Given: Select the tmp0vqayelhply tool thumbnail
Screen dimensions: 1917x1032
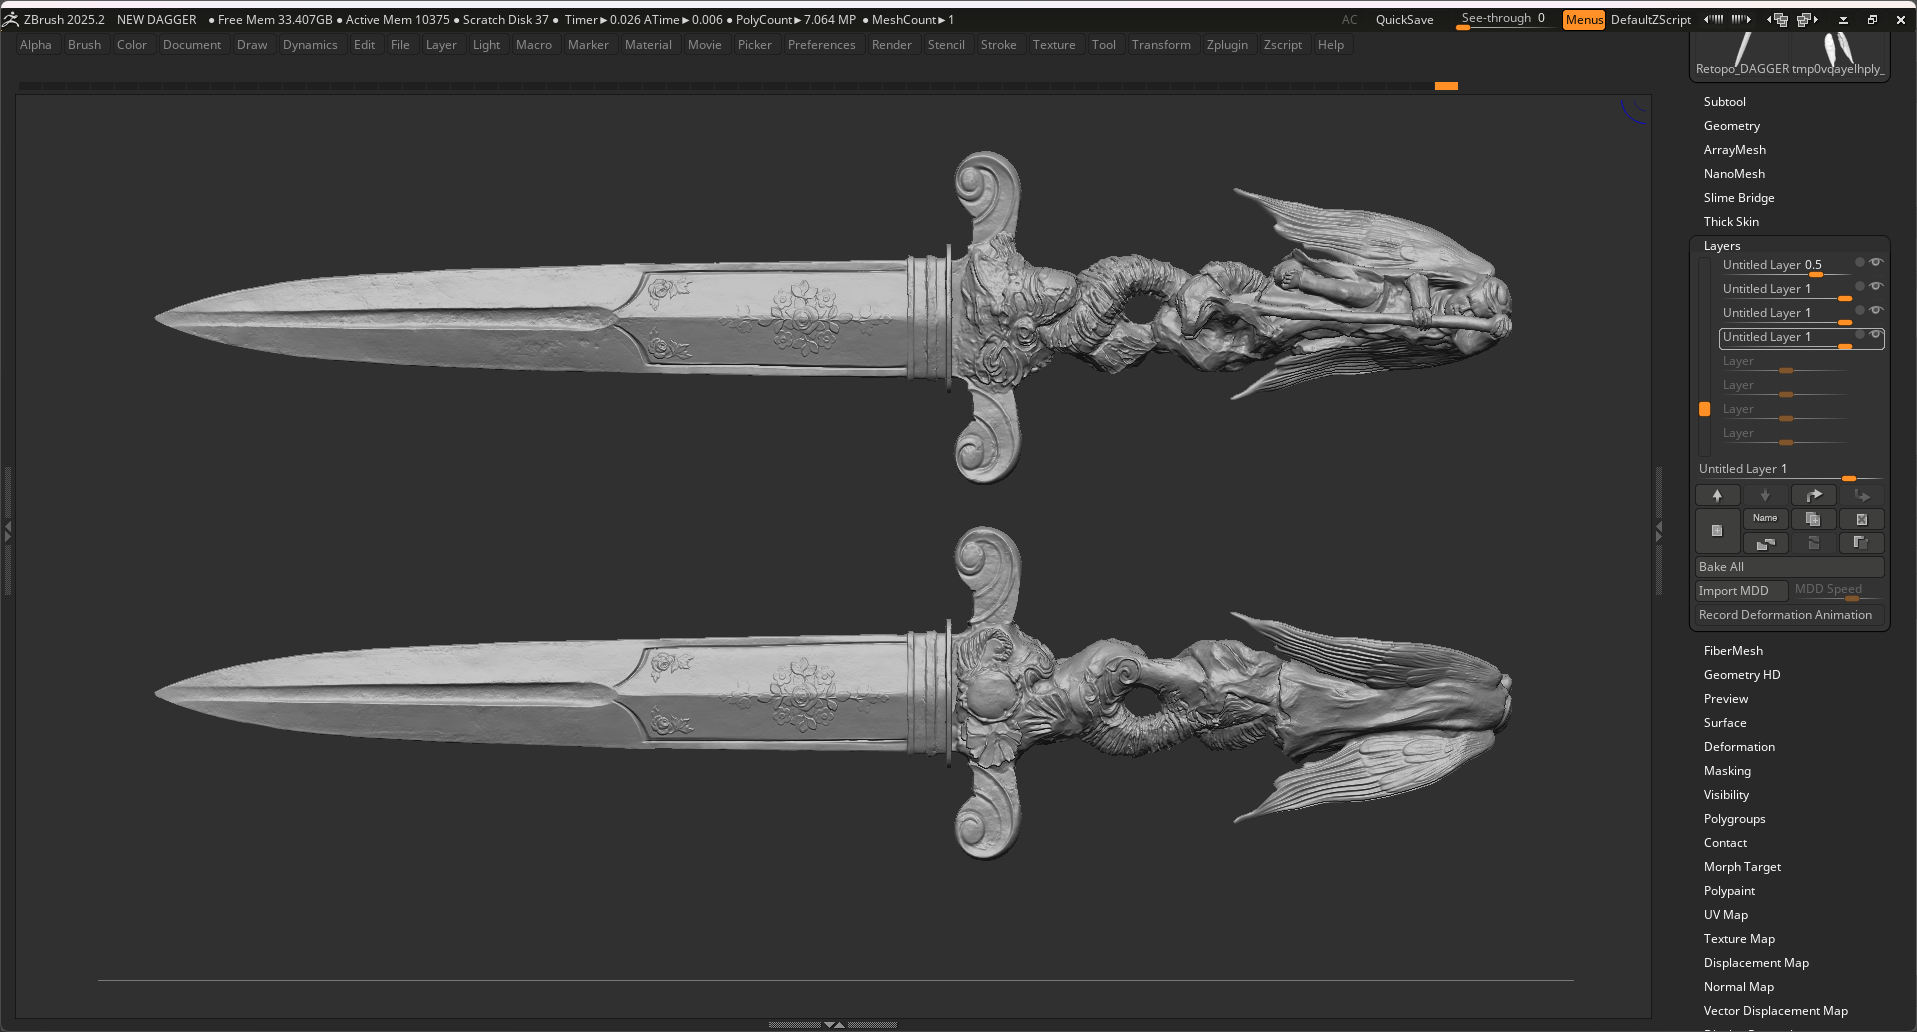Looking at the screenshot, I should [1838, 53].
